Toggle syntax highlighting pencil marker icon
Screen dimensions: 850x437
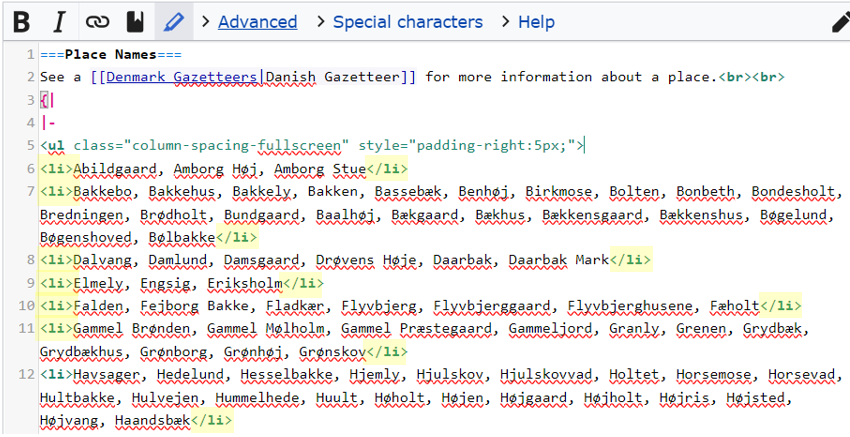click(173, 22)
